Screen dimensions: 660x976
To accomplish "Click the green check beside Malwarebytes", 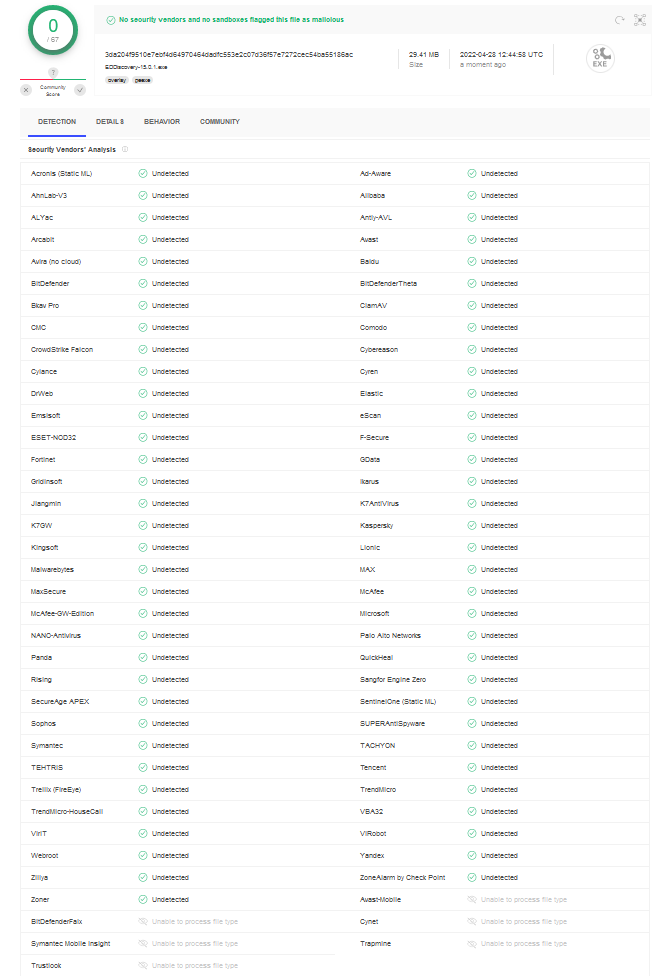I will [142, 569].
